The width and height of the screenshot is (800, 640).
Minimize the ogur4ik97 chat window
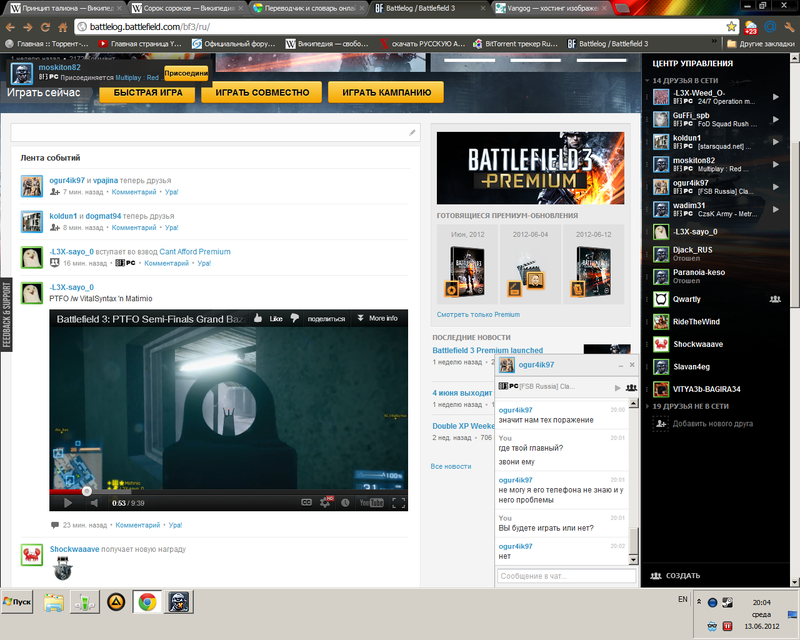621,365
